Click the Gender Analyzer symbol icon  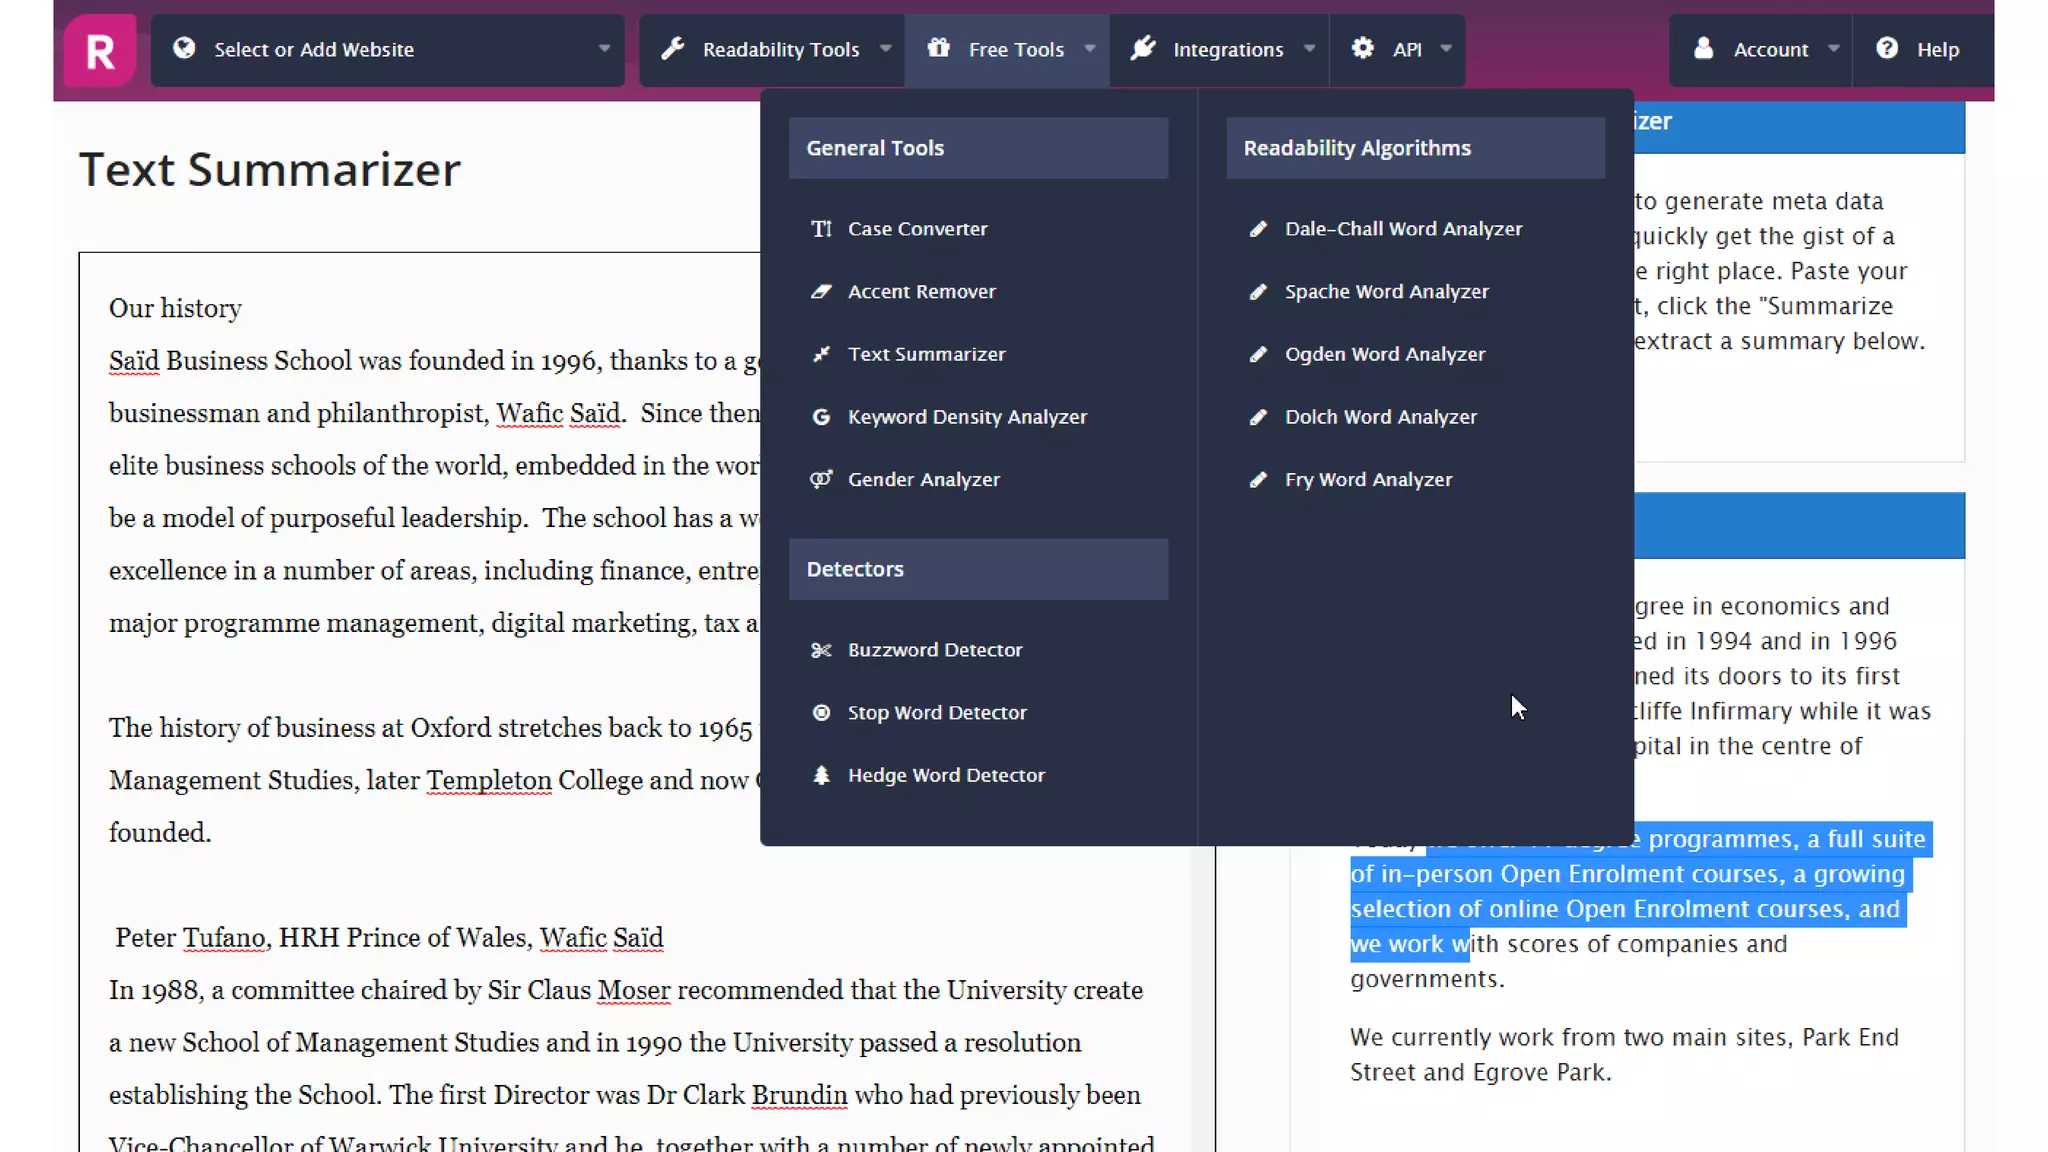[x=821, y=480]
